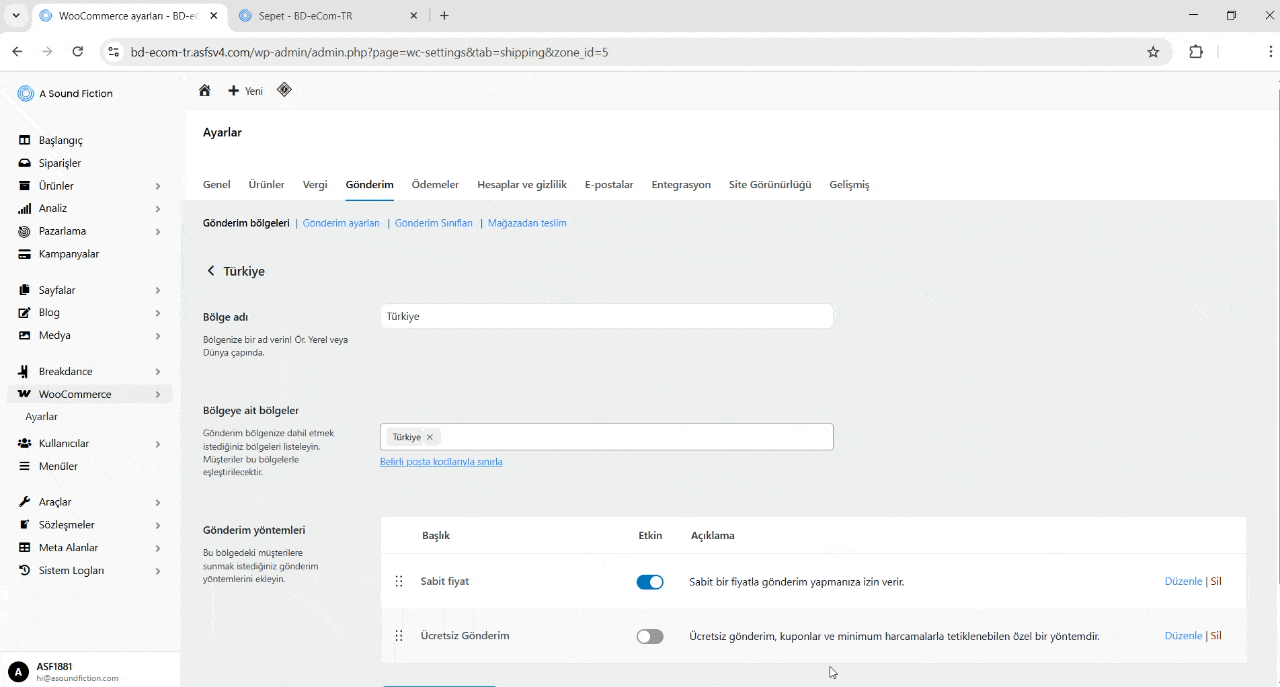
Task: Open the Gönderim Sınıfları subsection
Action: [433, 223]
